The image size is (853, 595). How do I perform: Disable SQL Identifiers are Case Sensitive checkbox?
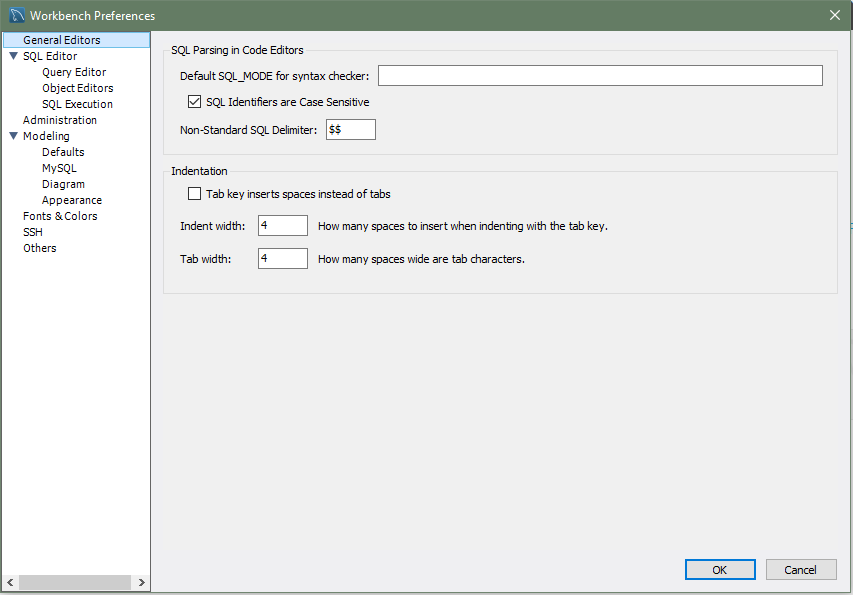coord(195,102)
